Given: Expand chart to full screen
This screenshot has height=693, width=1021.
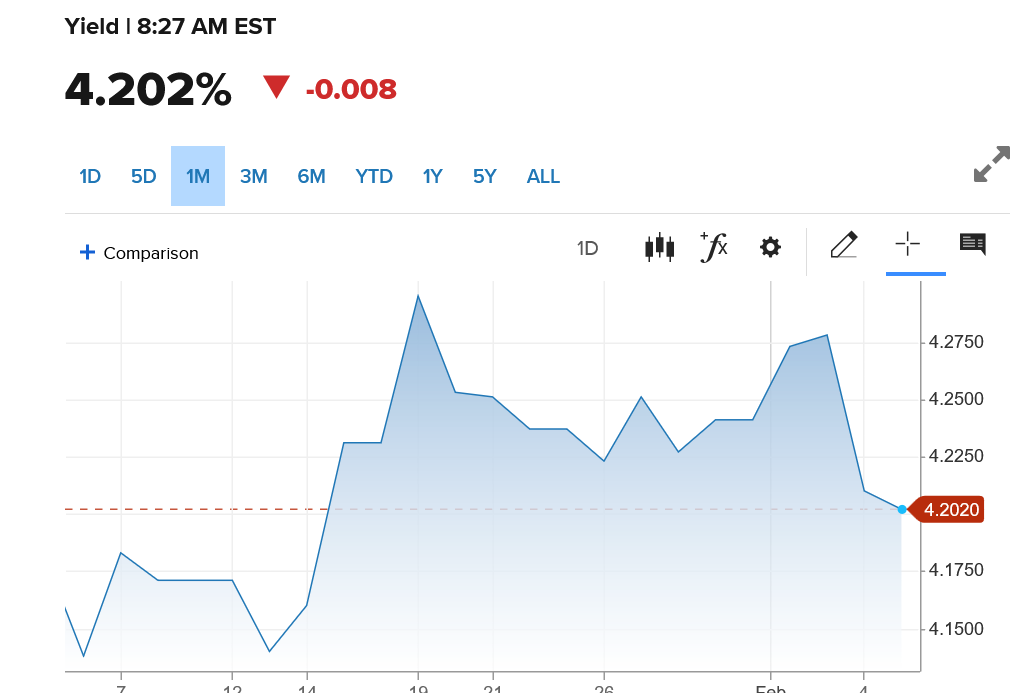Looking at the screenshot, I should click(x=991, y=165).
